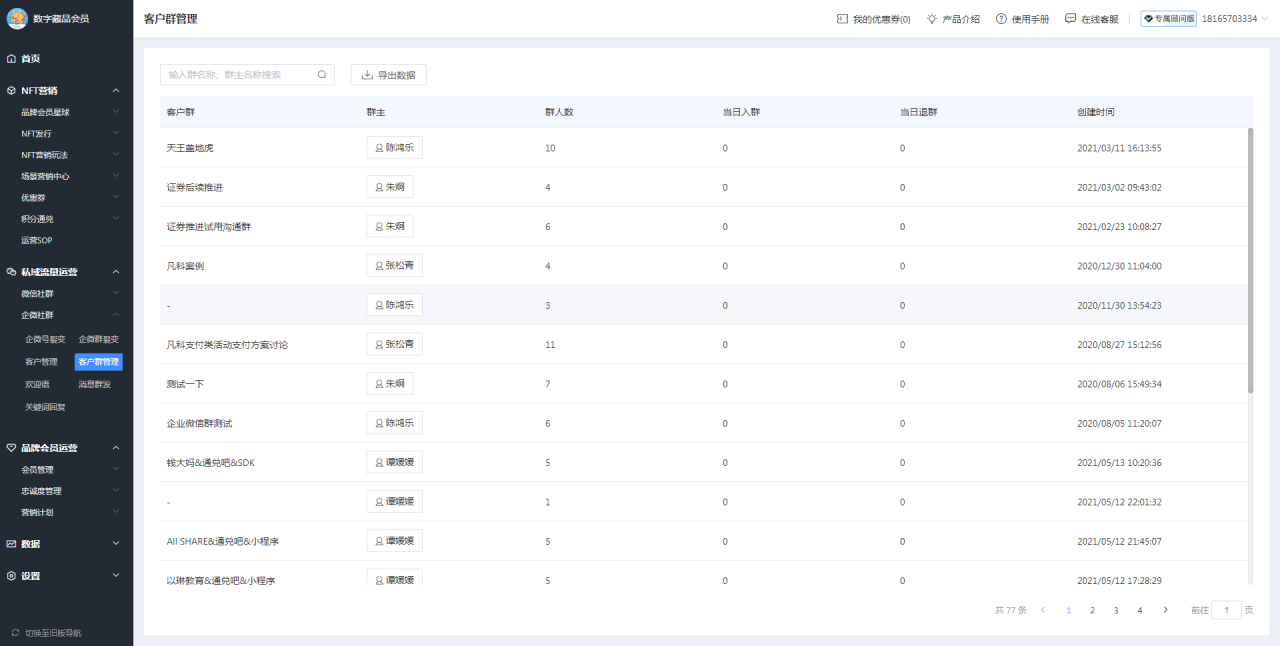Click the coupon icon beside 我的优惠券
The width and height of the screenshot is (1280, 646).
[x=842, y=19]
